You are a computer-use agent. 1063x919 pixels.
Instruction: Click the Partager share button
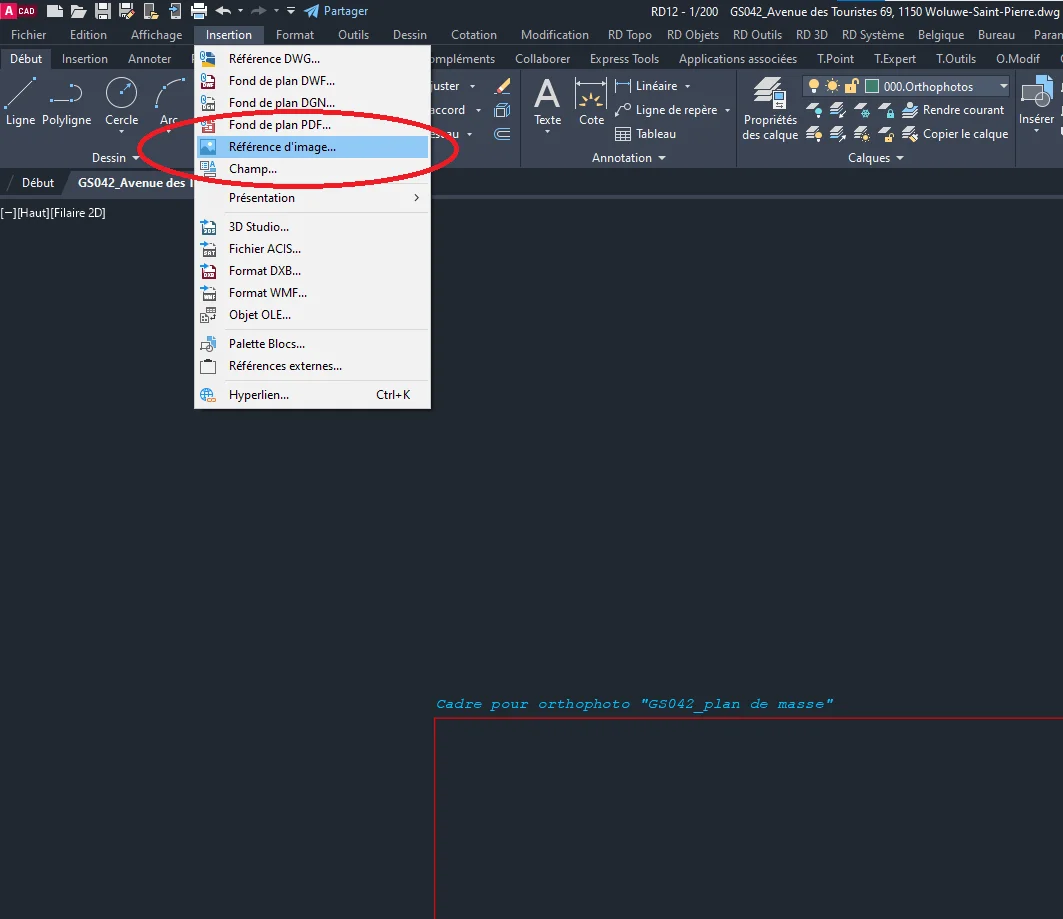336,11
